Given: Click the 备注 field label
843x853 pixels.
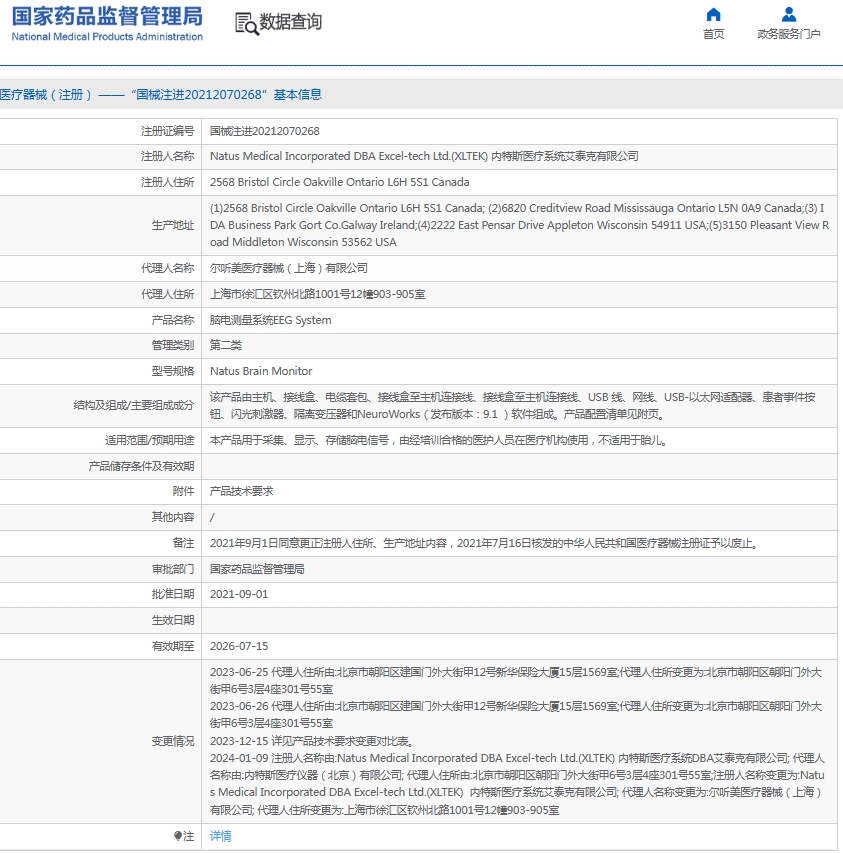Looking at the screenshot, I should pyautogui.click(x=183, y=543).
